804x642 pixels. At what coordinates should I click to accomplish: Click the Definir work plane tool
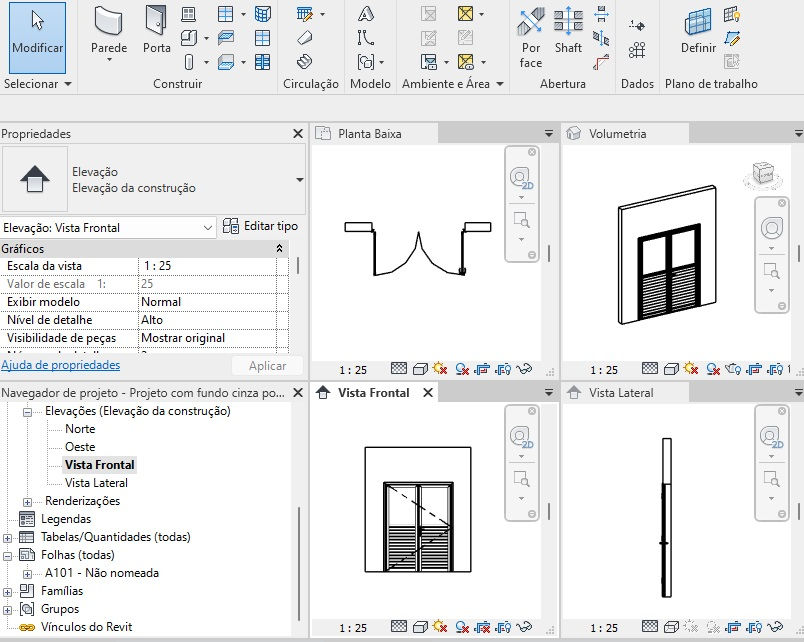pos(698,31)
